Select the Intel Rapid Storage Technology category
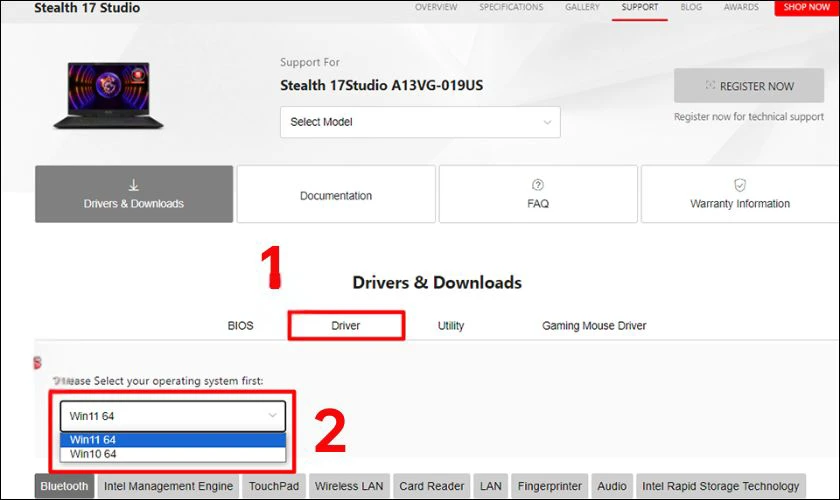The height and width of the screenshot is (500, 840). (x=721, y=486)
